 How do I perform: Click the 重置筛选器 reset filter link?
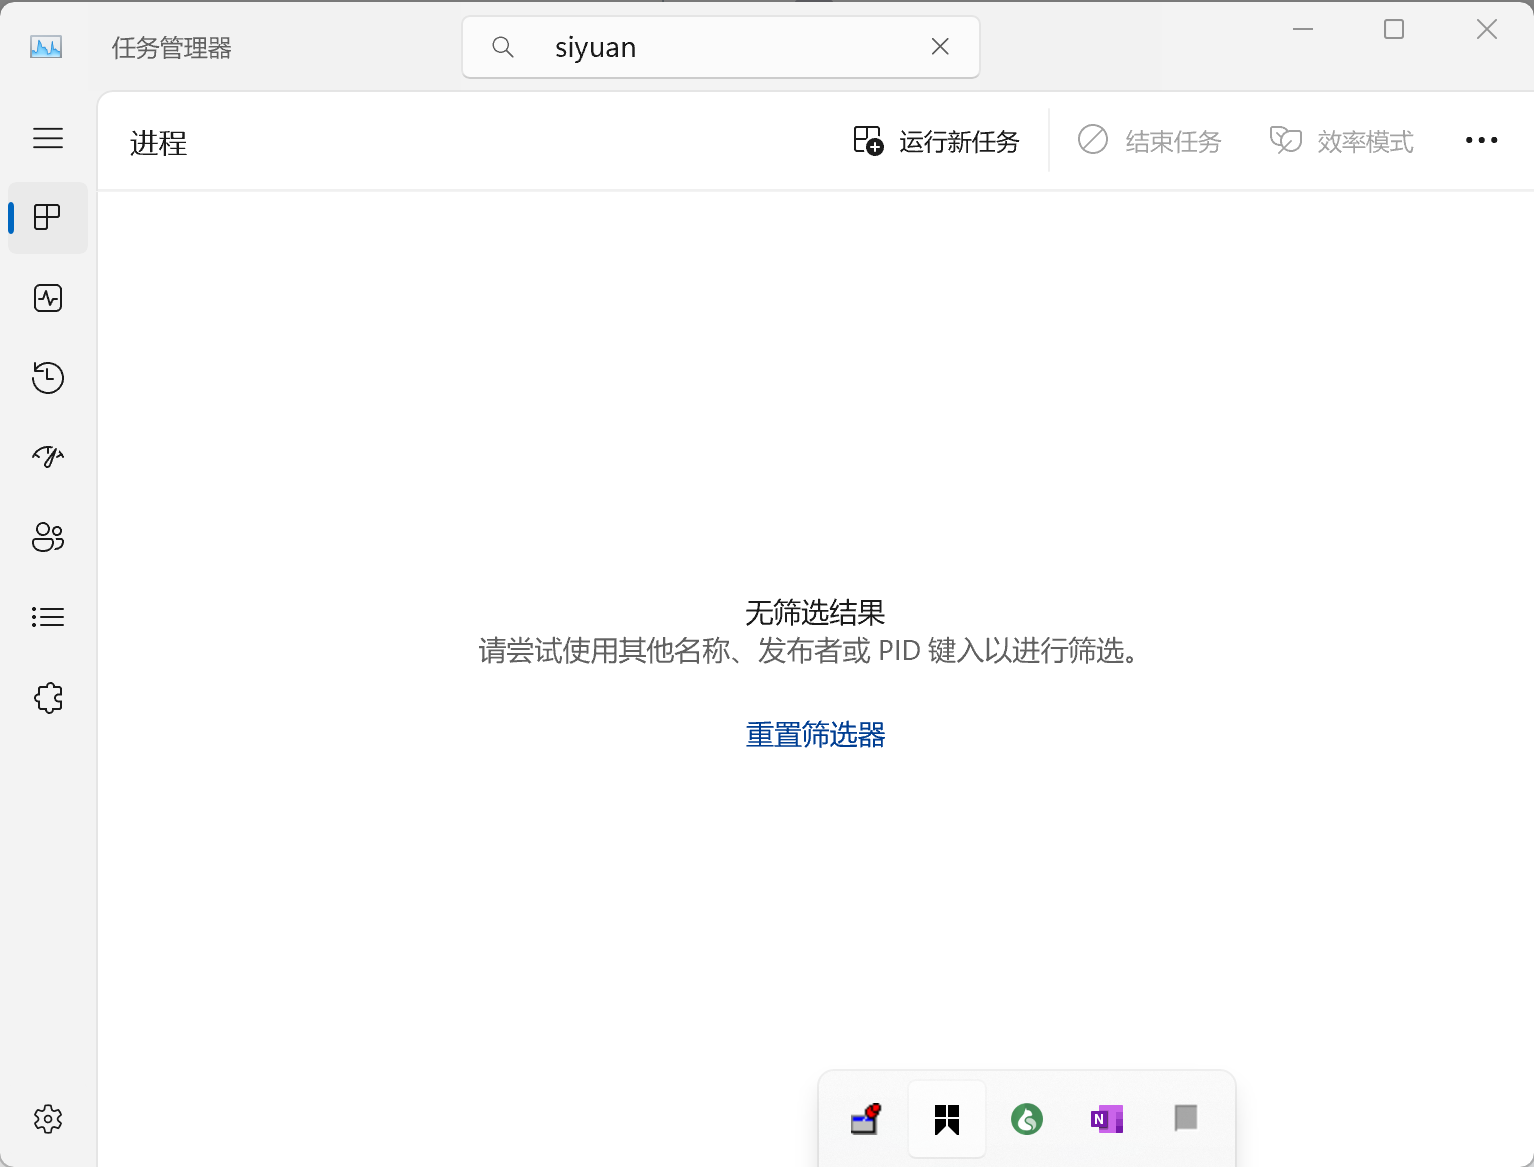tap(815, 735)
